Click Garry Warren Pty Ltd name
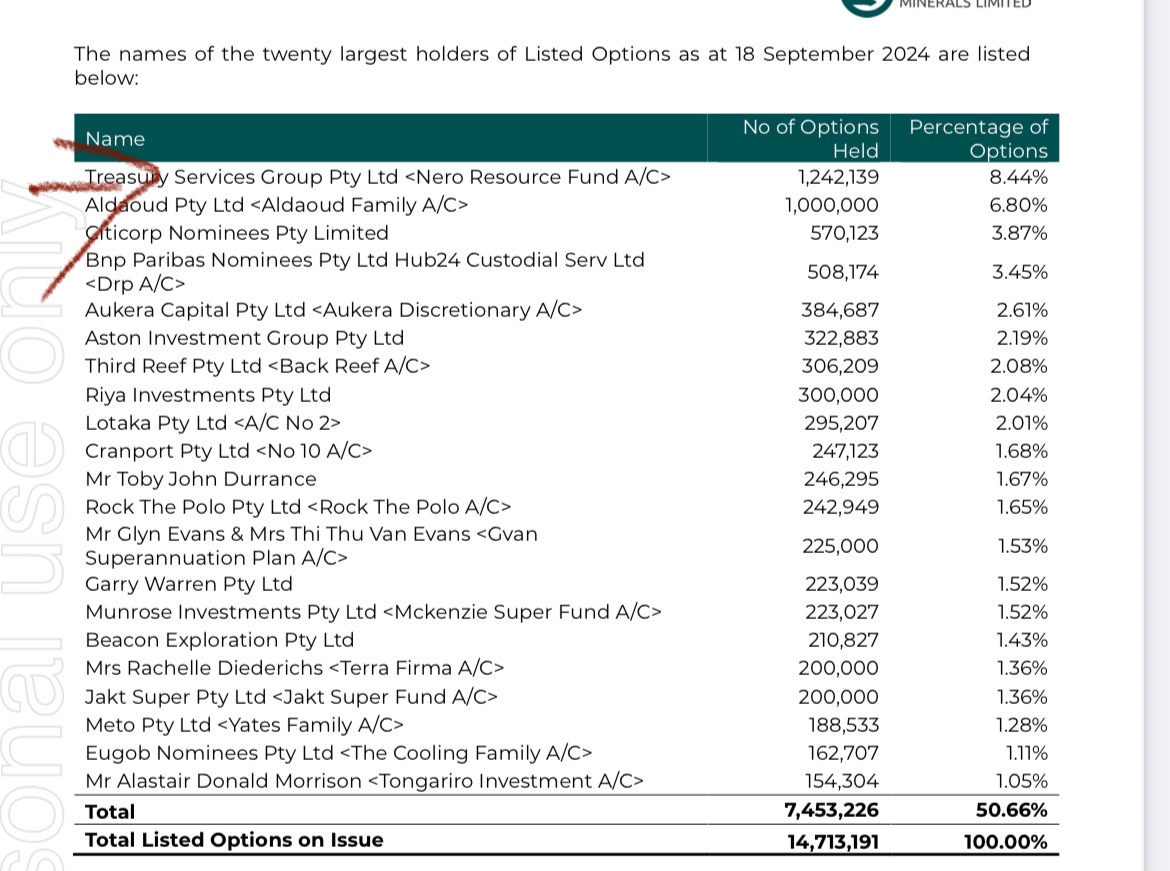 pos(189,584)
